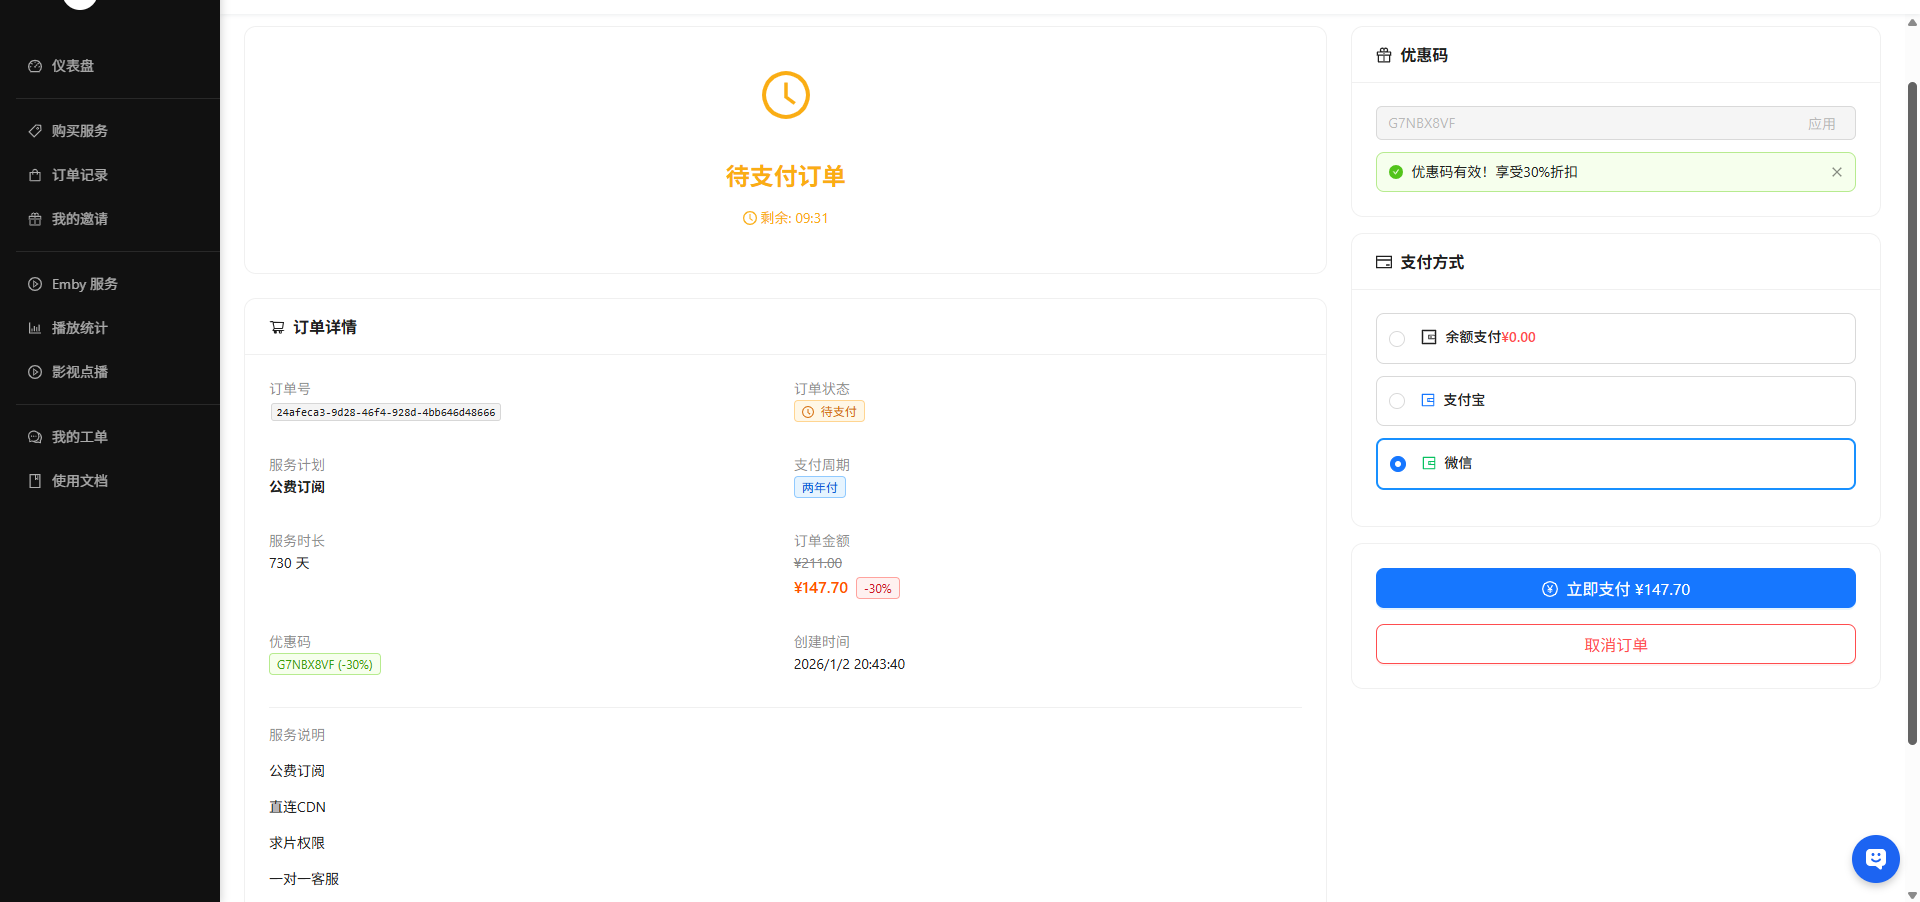The width and height of the screenshot is (1920, 902).
Task: Open the 影视点播 menu item
Action: tap(80, 372)
